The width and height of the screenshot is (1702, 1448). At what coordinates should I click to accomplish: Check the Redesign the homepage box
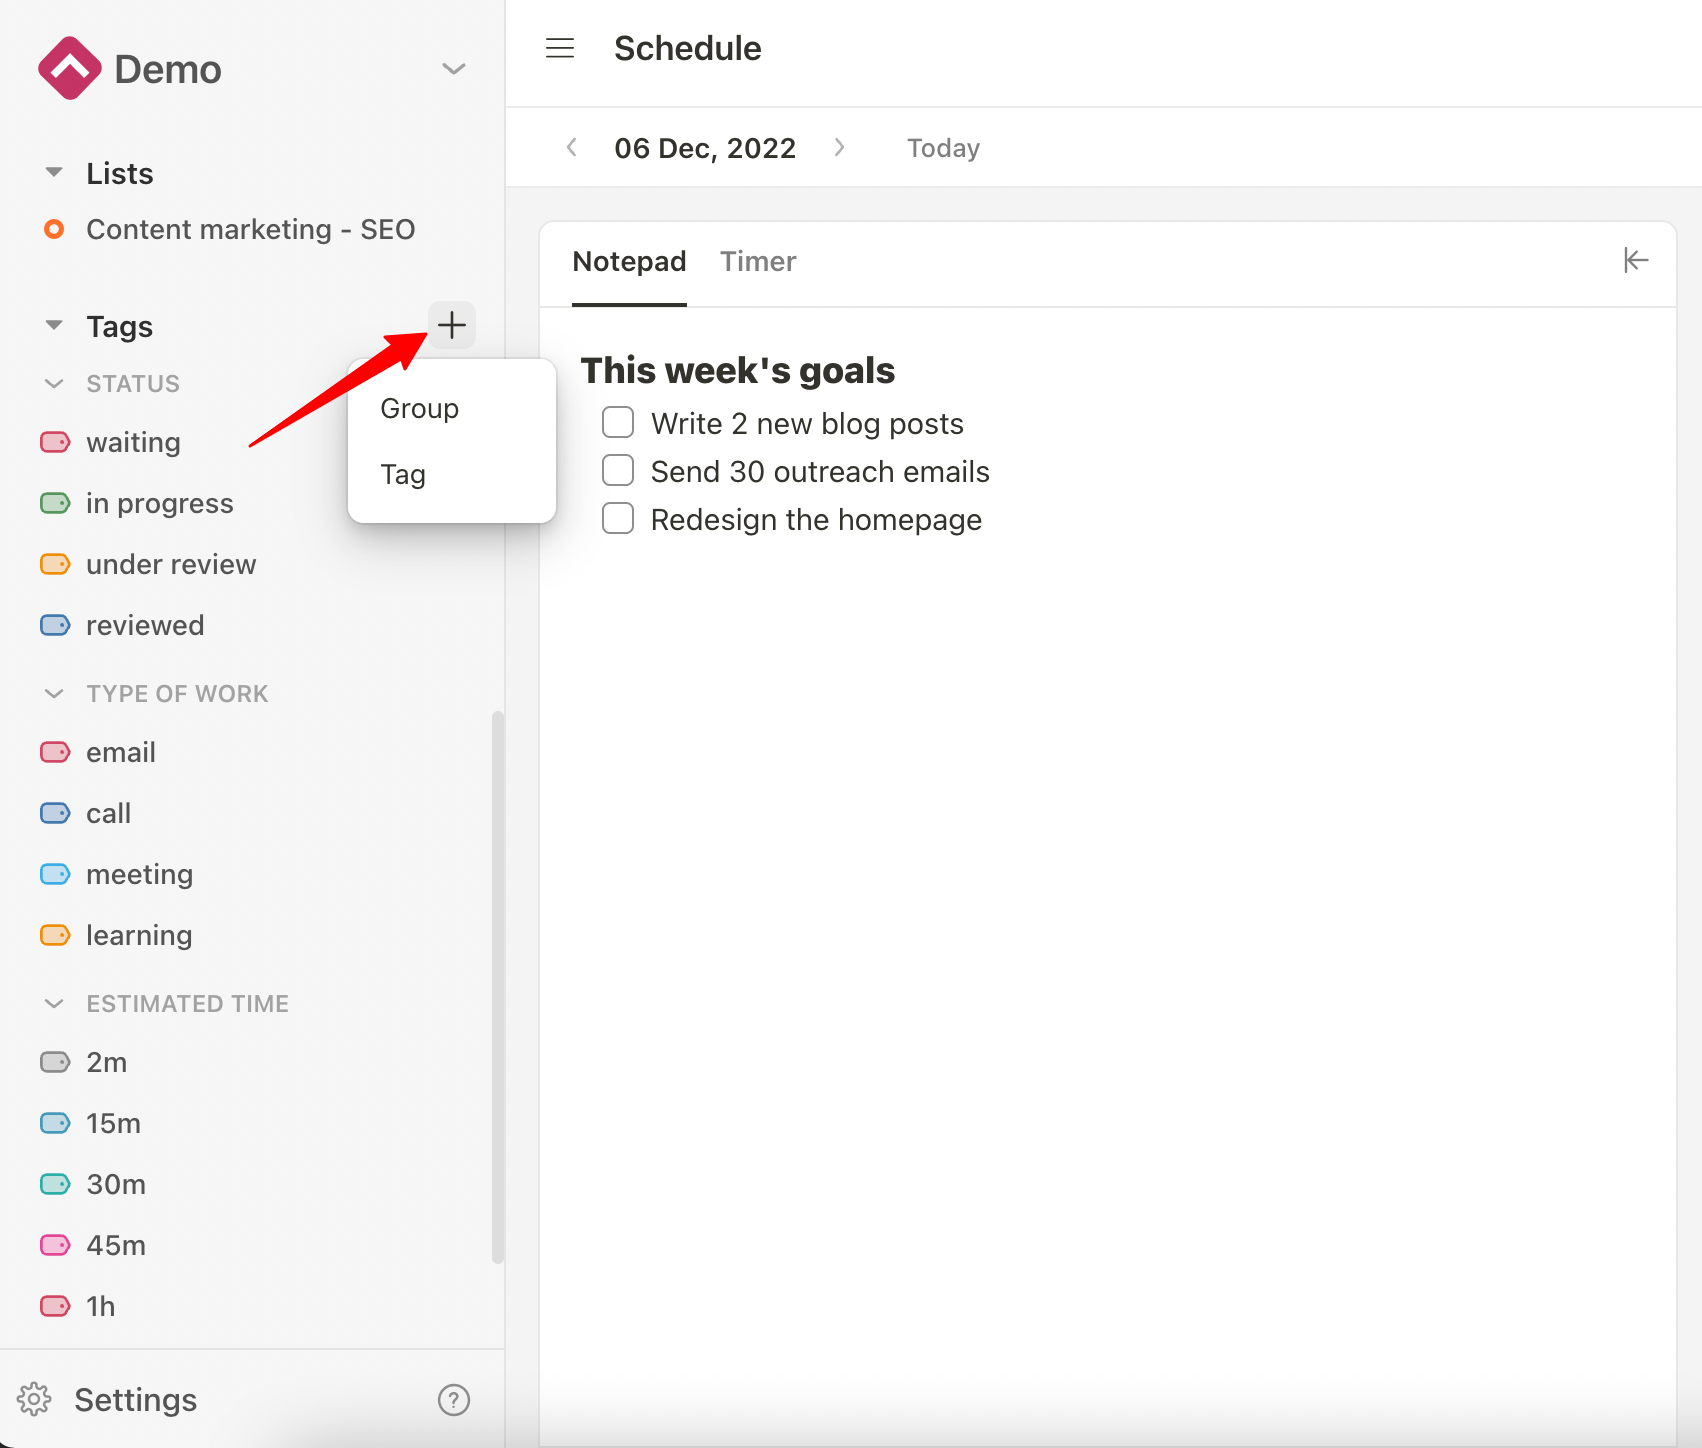pos(618,518)
